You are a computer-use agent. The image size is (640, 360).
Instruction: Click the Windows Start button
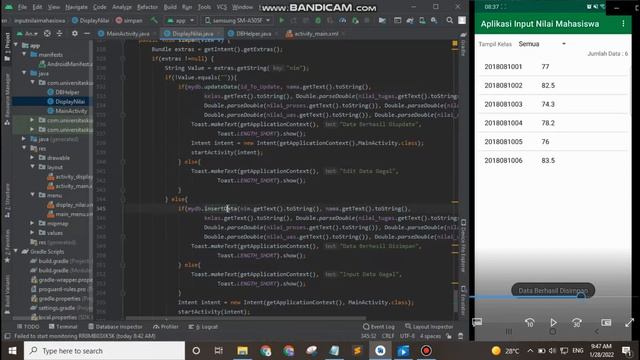tap(12, 351)
